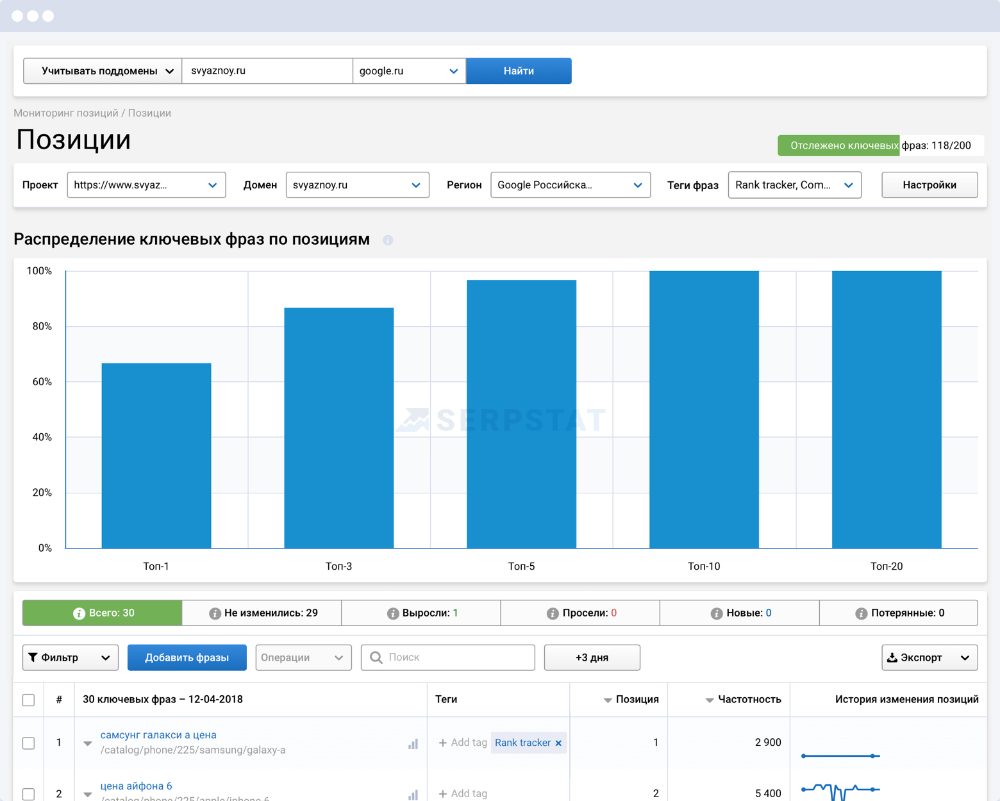Check the box for row 2 keyword
Image resolution: width=1000 pixels, height=801 pixels.
point(29,794)
